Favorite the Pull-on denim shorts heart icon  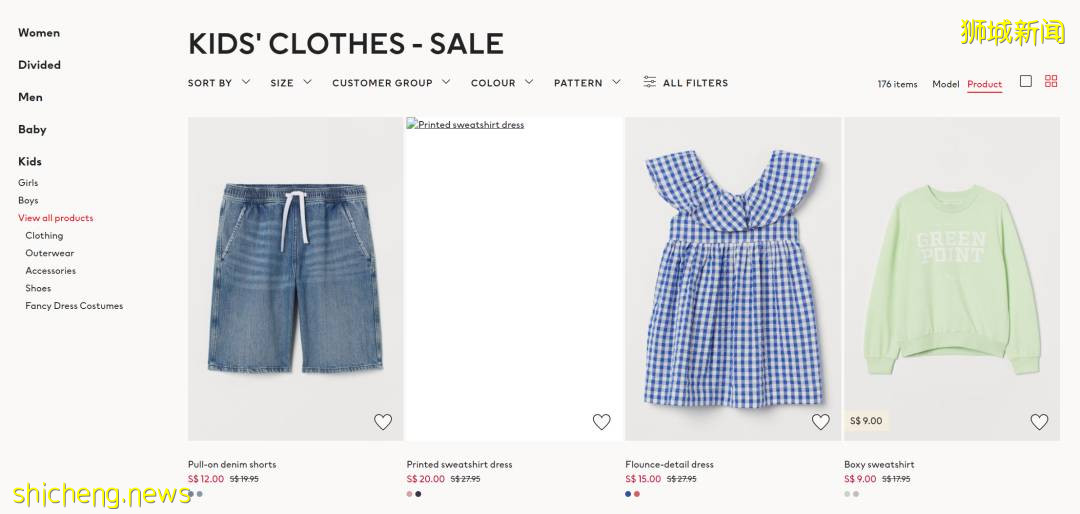[383, 422]
